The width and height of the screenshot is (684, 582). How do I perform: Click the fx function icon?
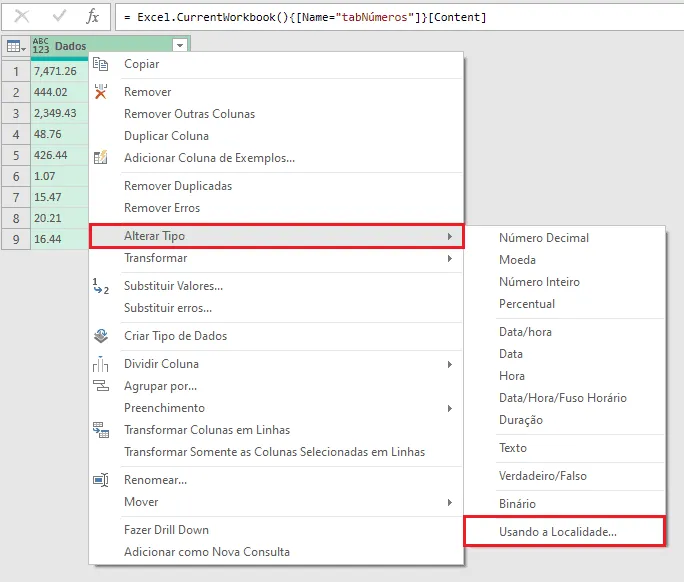[x=92, y=17]
